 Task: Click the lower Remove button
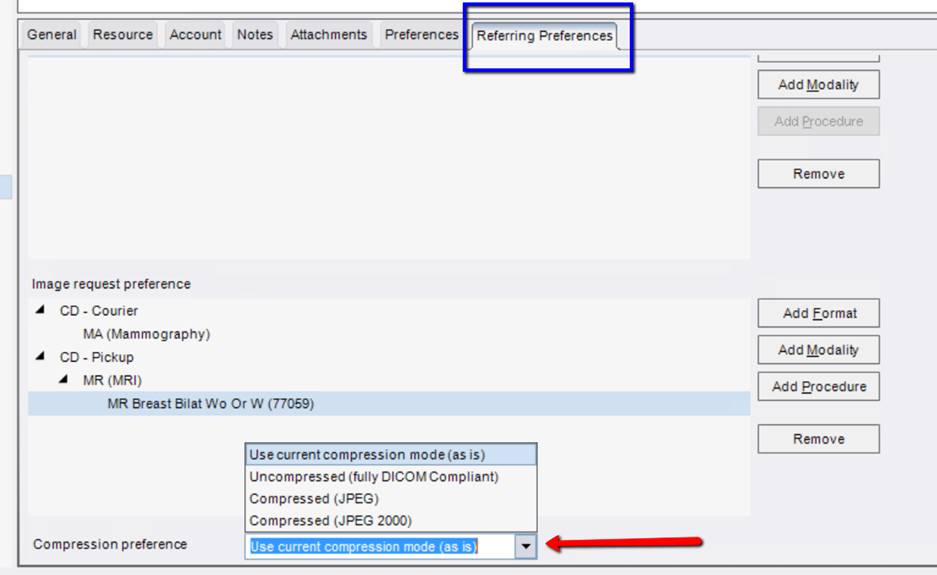click(818, 439)
